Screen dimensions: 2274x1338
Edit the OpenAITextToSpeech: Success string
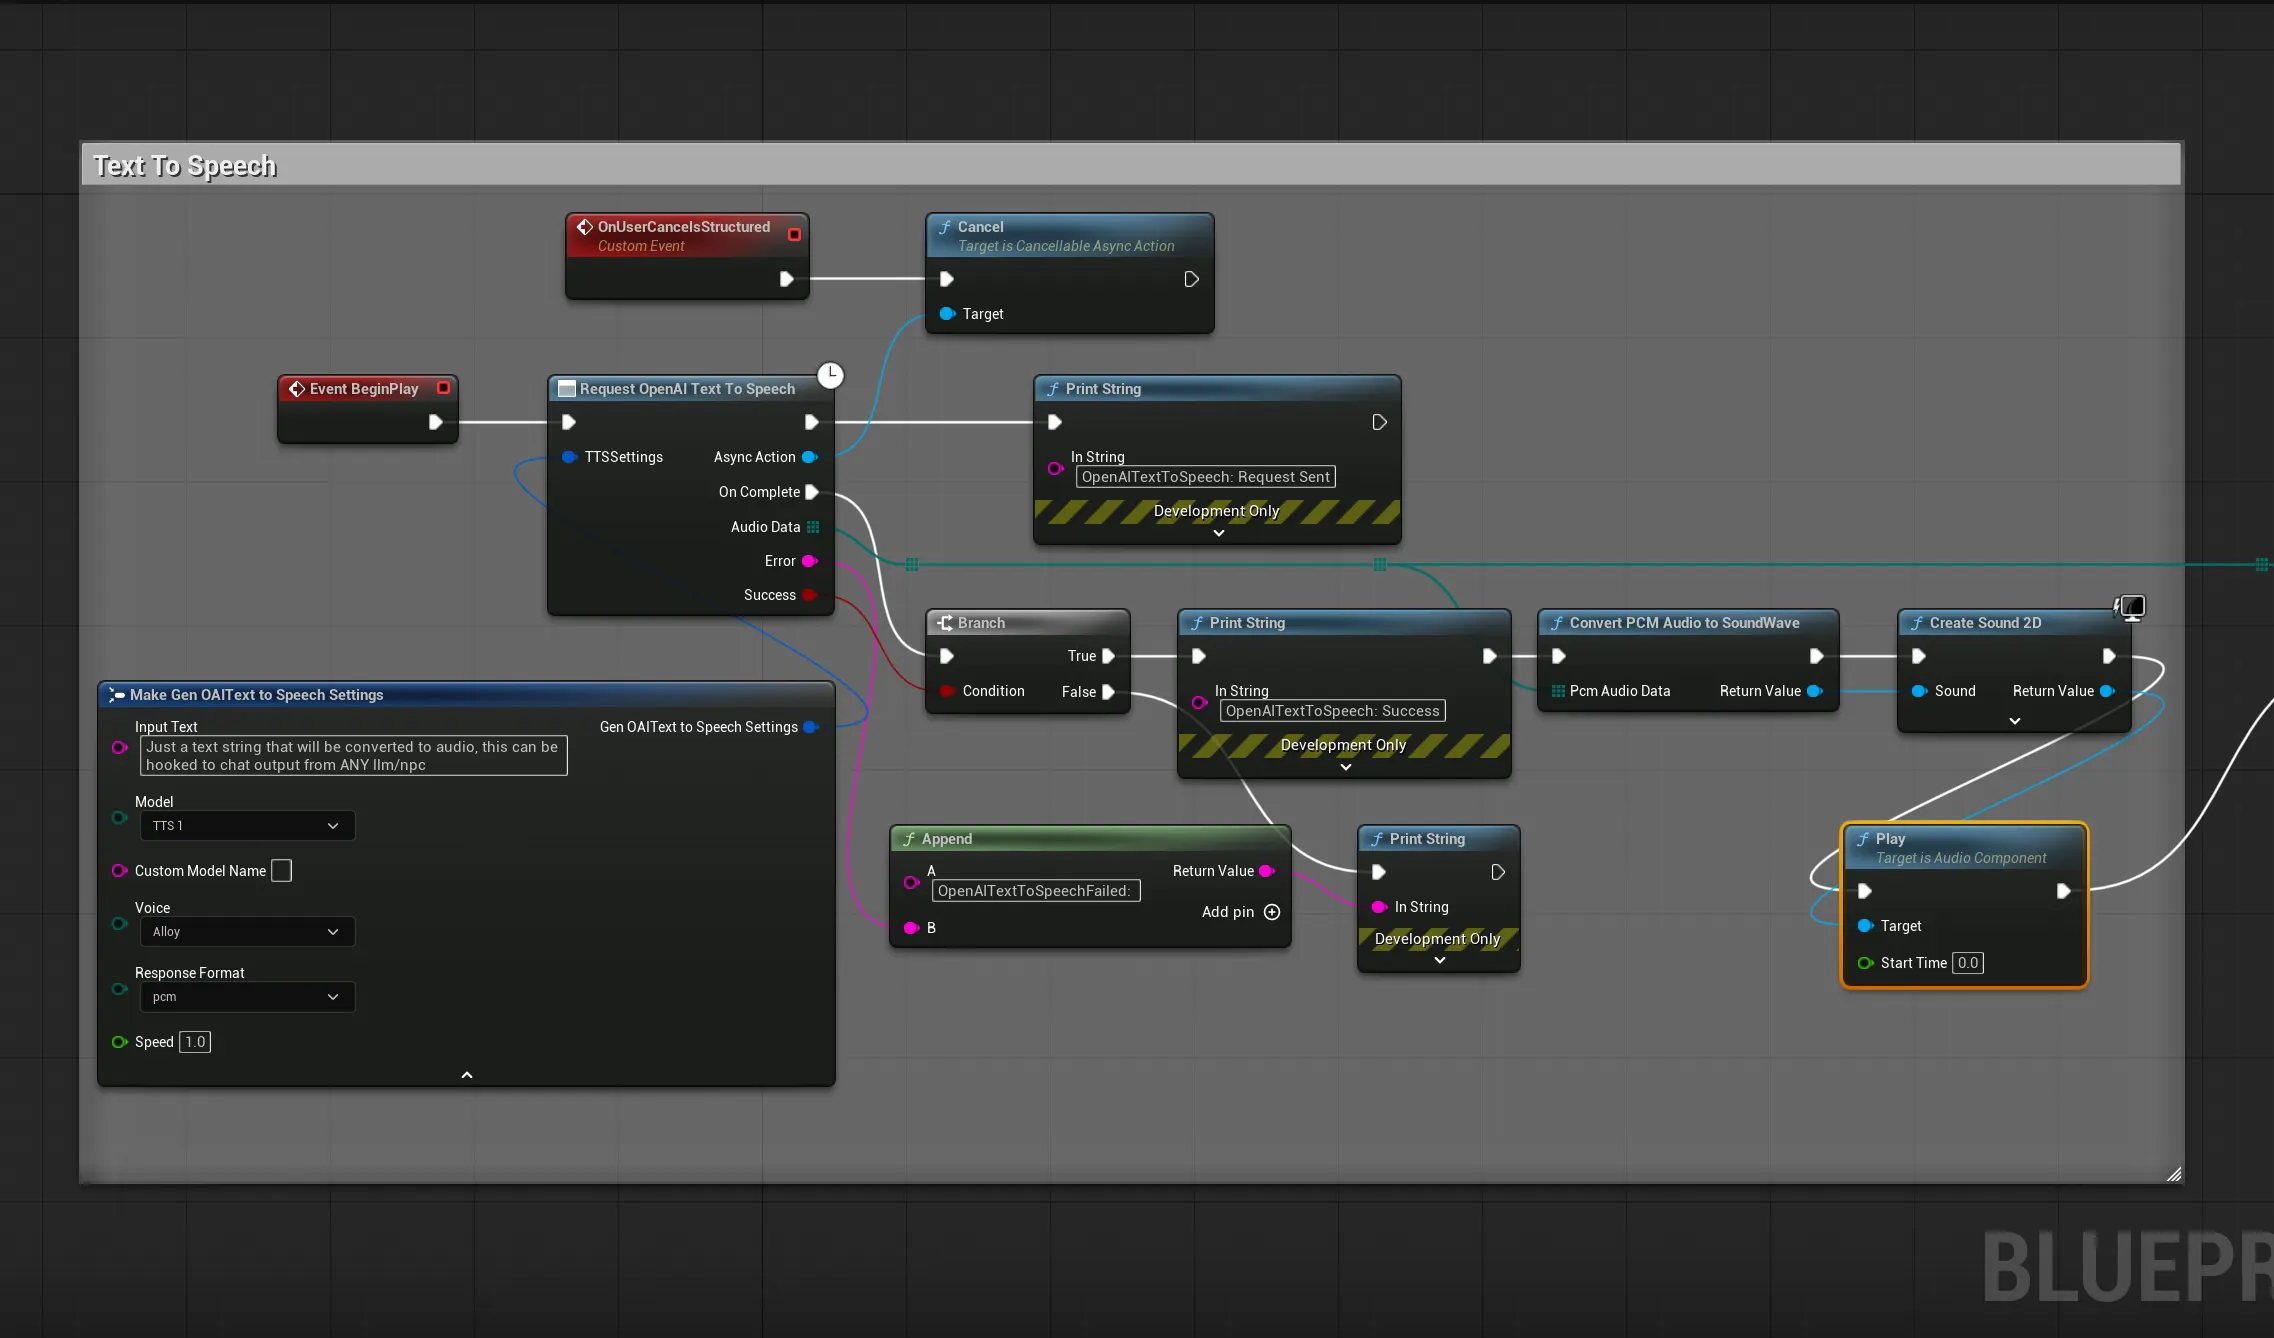coord(1333,711)
